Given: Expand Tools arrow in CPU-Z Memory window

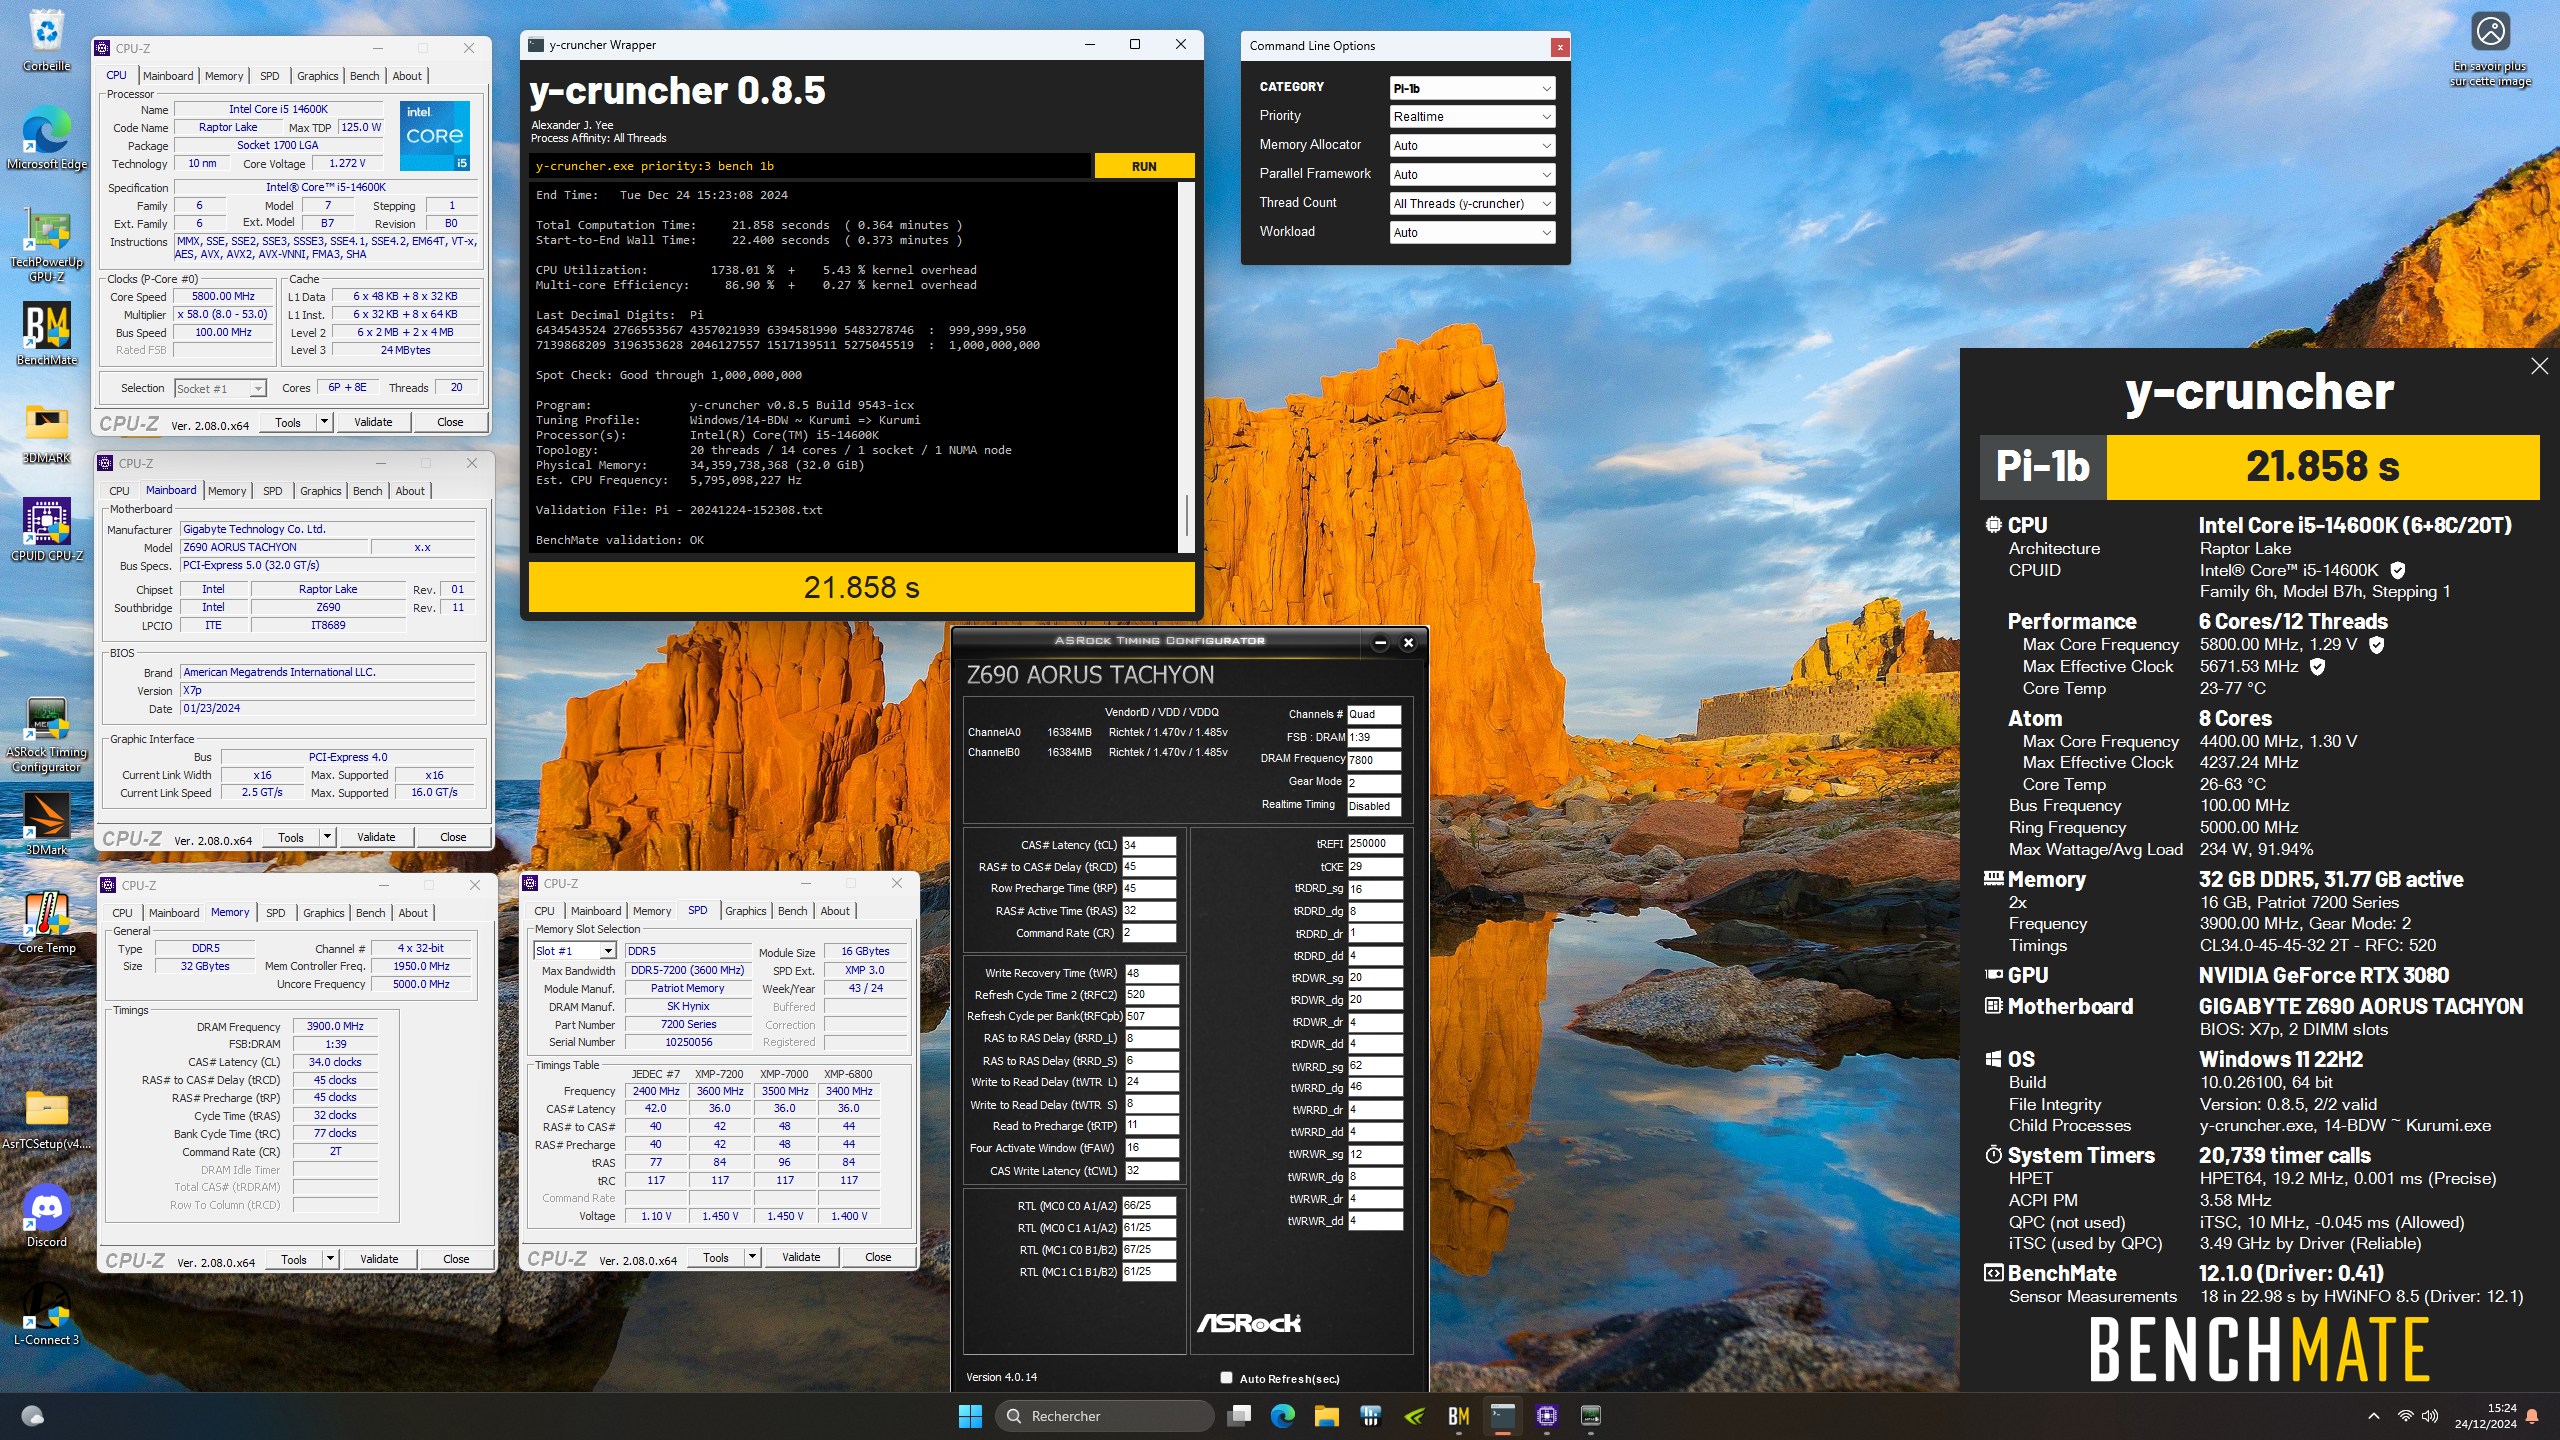Looking at the screenshot, I should [x=330, y=1259].
